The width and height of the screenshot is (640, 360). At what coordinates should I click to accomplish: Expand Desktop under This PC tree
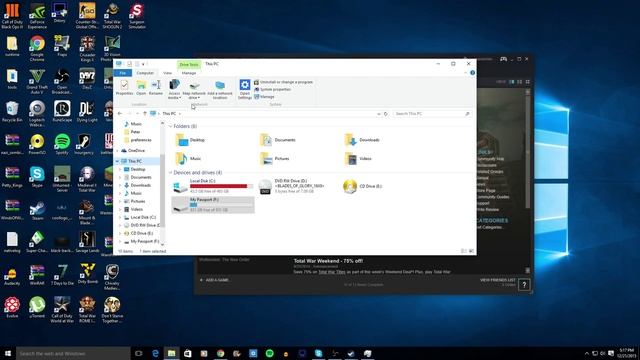pos(120,169)
